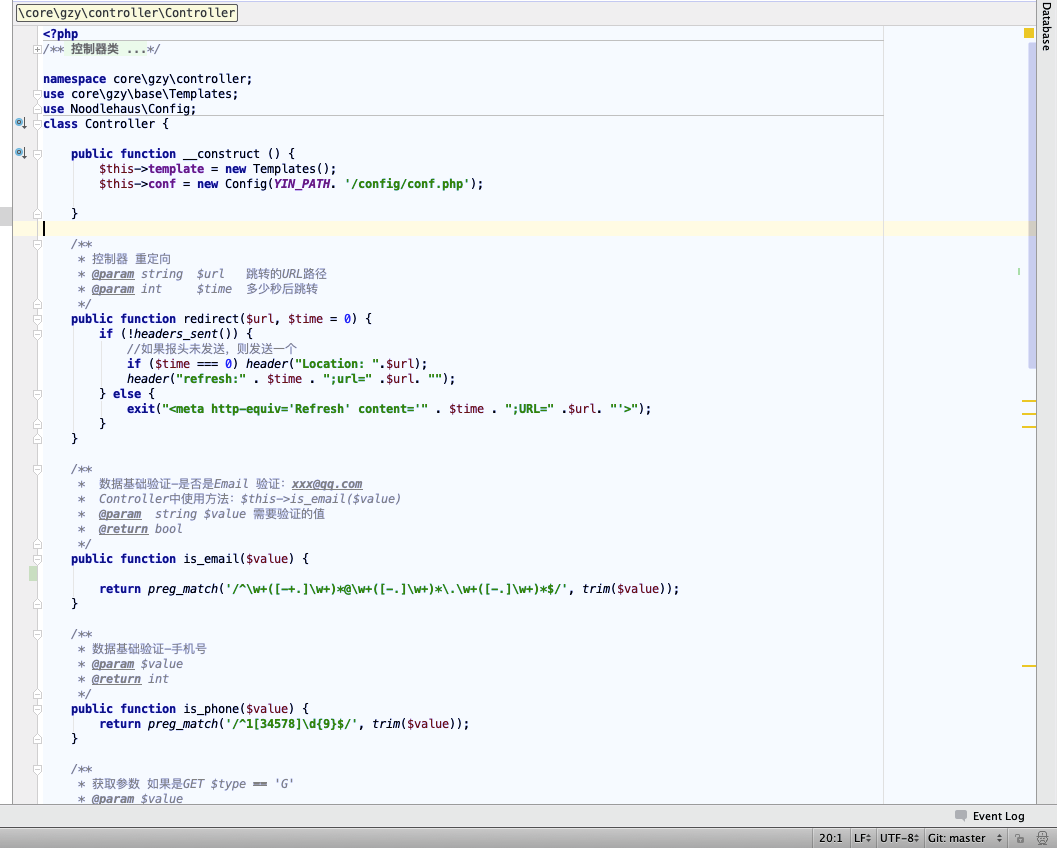Click the 'YIN_PATH' constant

pyautogui.click(x=301, y=183)
